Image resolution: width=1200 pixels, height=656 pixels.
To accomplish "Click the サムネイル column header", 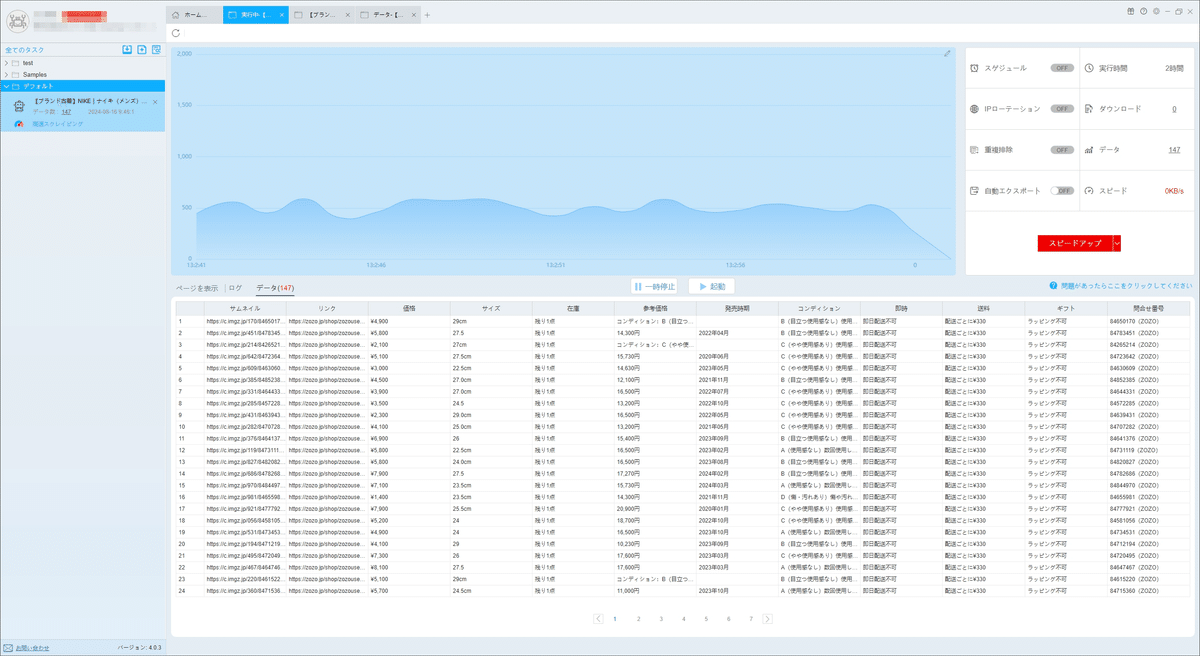I will pos(245,309).
